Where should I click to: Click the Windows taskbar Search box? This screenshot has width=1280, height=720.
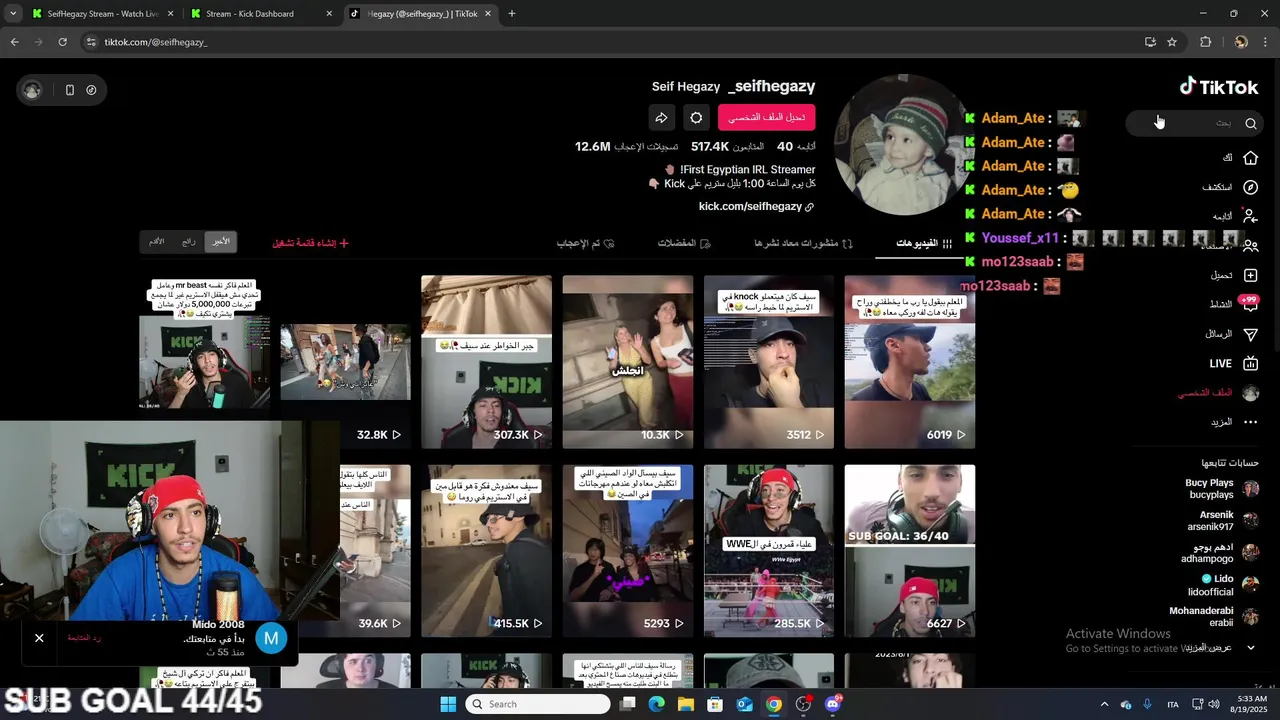pyautogui.click(x=538, y=704)
